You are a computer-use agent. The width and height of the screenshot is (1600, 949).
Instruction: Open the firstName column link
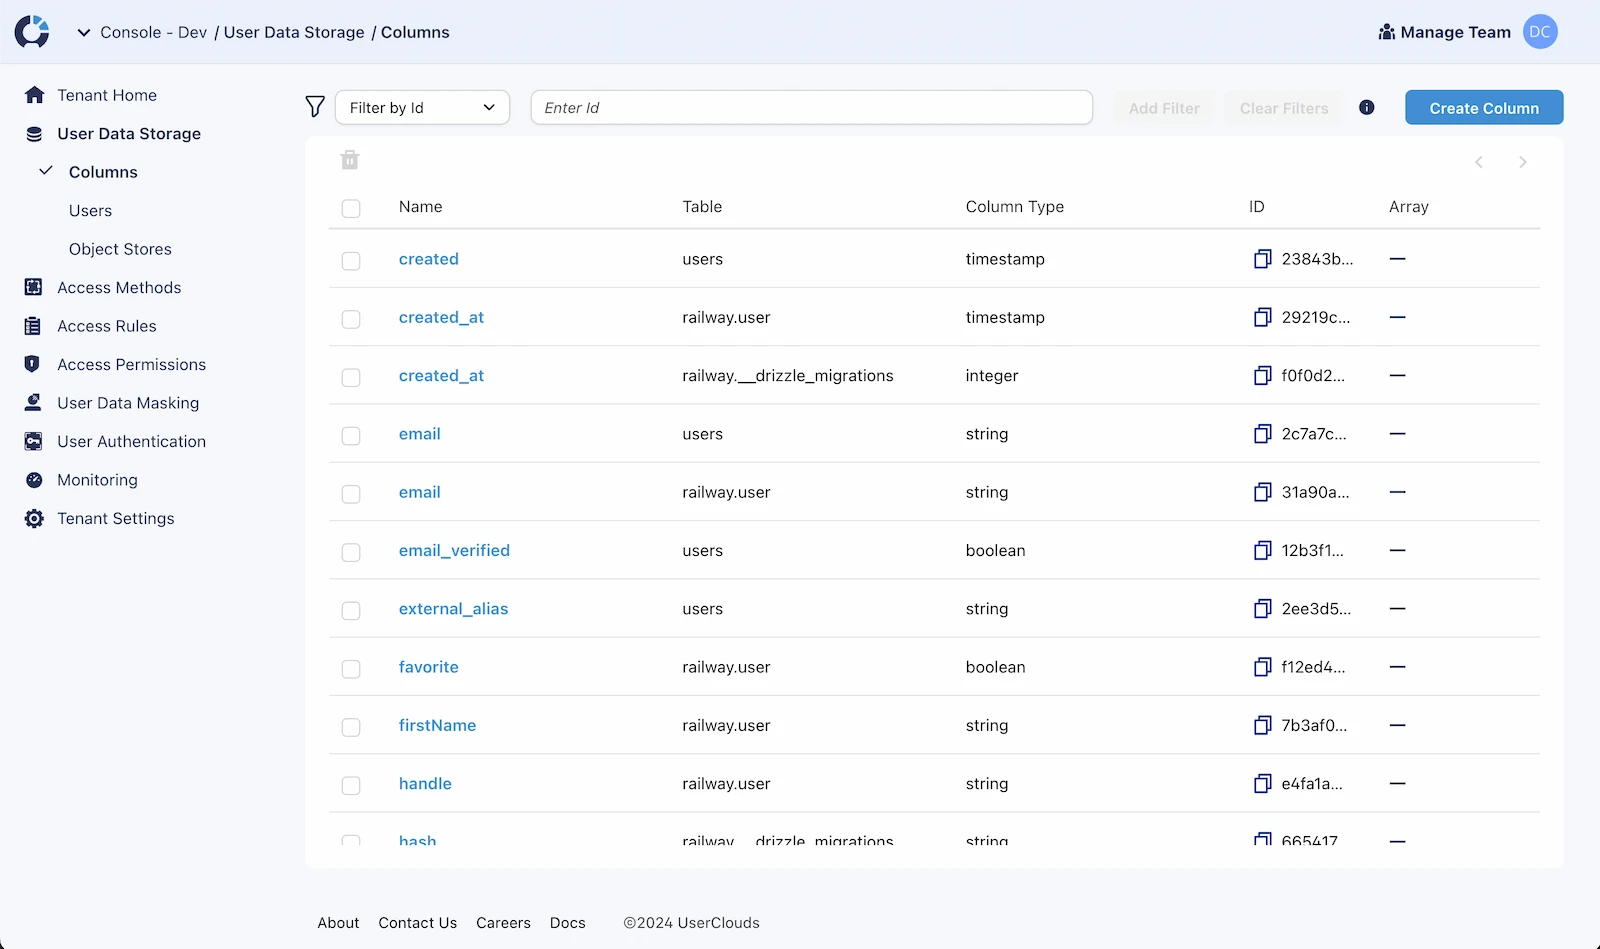tap(437, 726)
